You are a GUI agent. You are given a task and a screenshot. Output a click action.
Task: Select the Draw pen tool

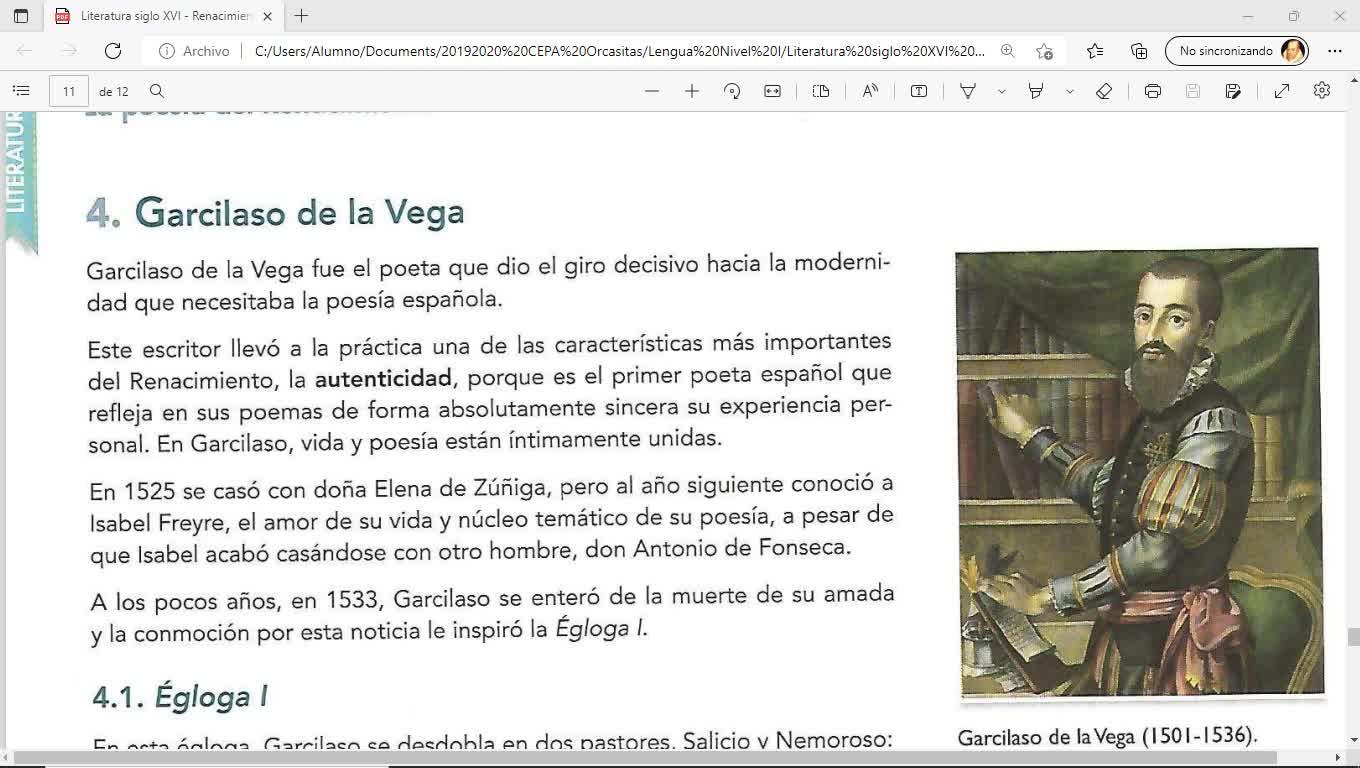[x=968, y=91]
